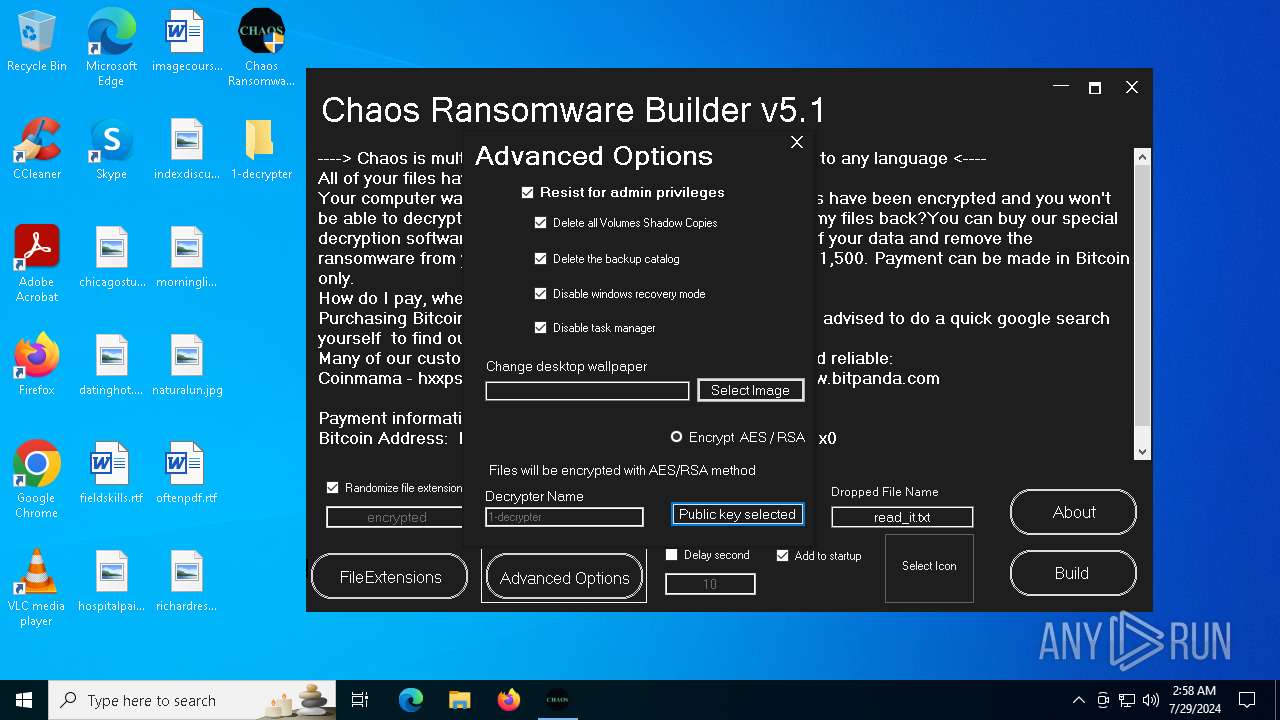The width and height of the screenshot is (1280, 720).
Task: Click the Select Icon box
Action: click(929, 567)
